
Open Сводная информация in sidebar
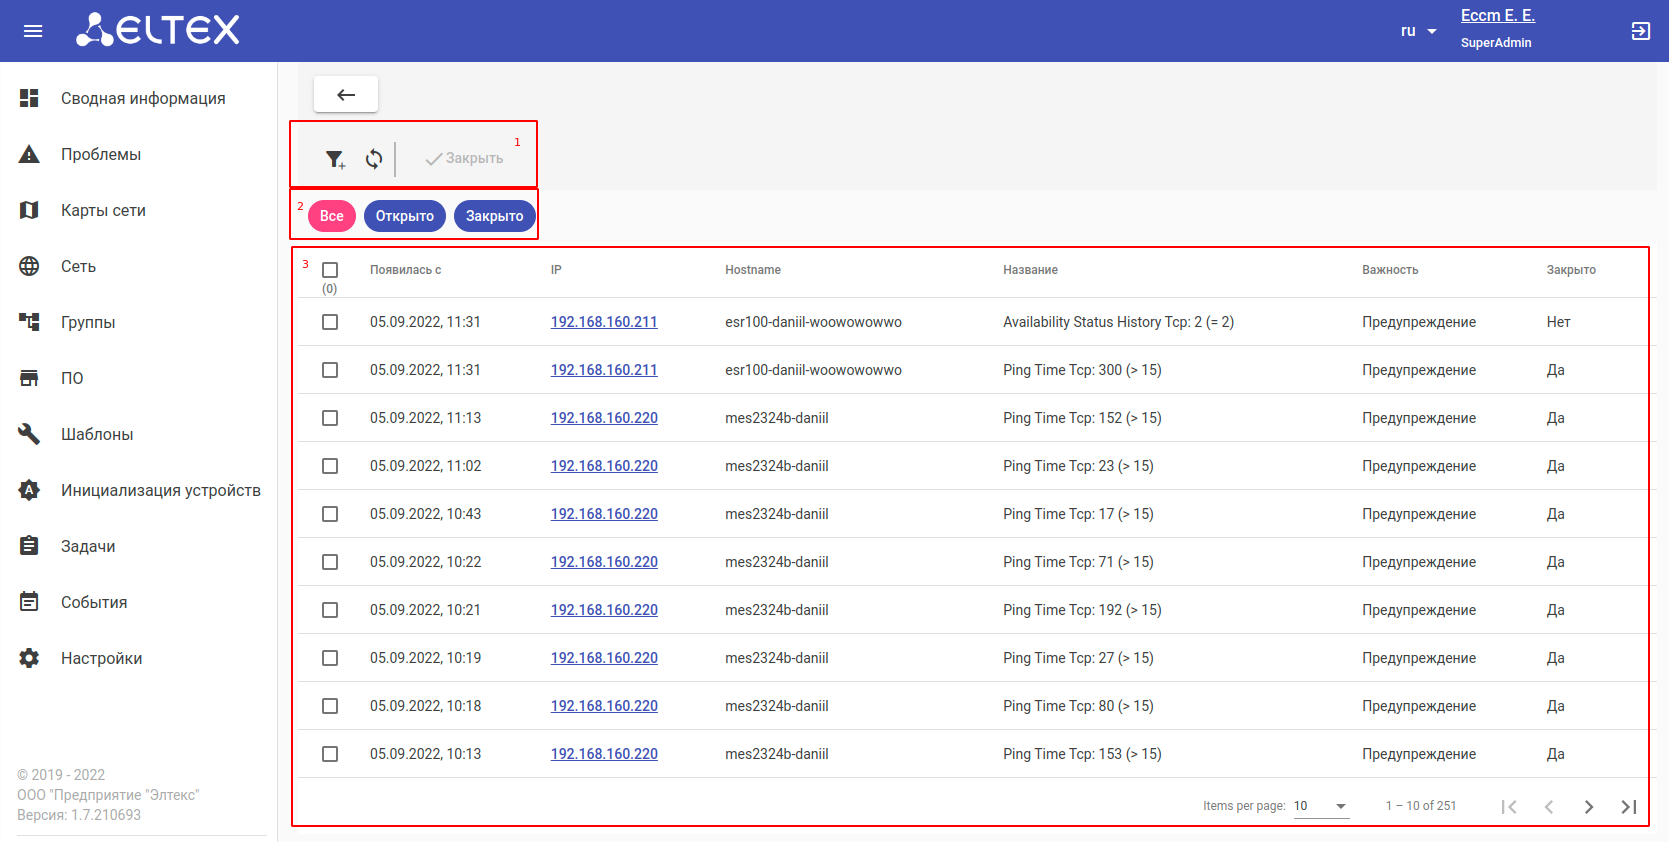click(x=143, y=98)
